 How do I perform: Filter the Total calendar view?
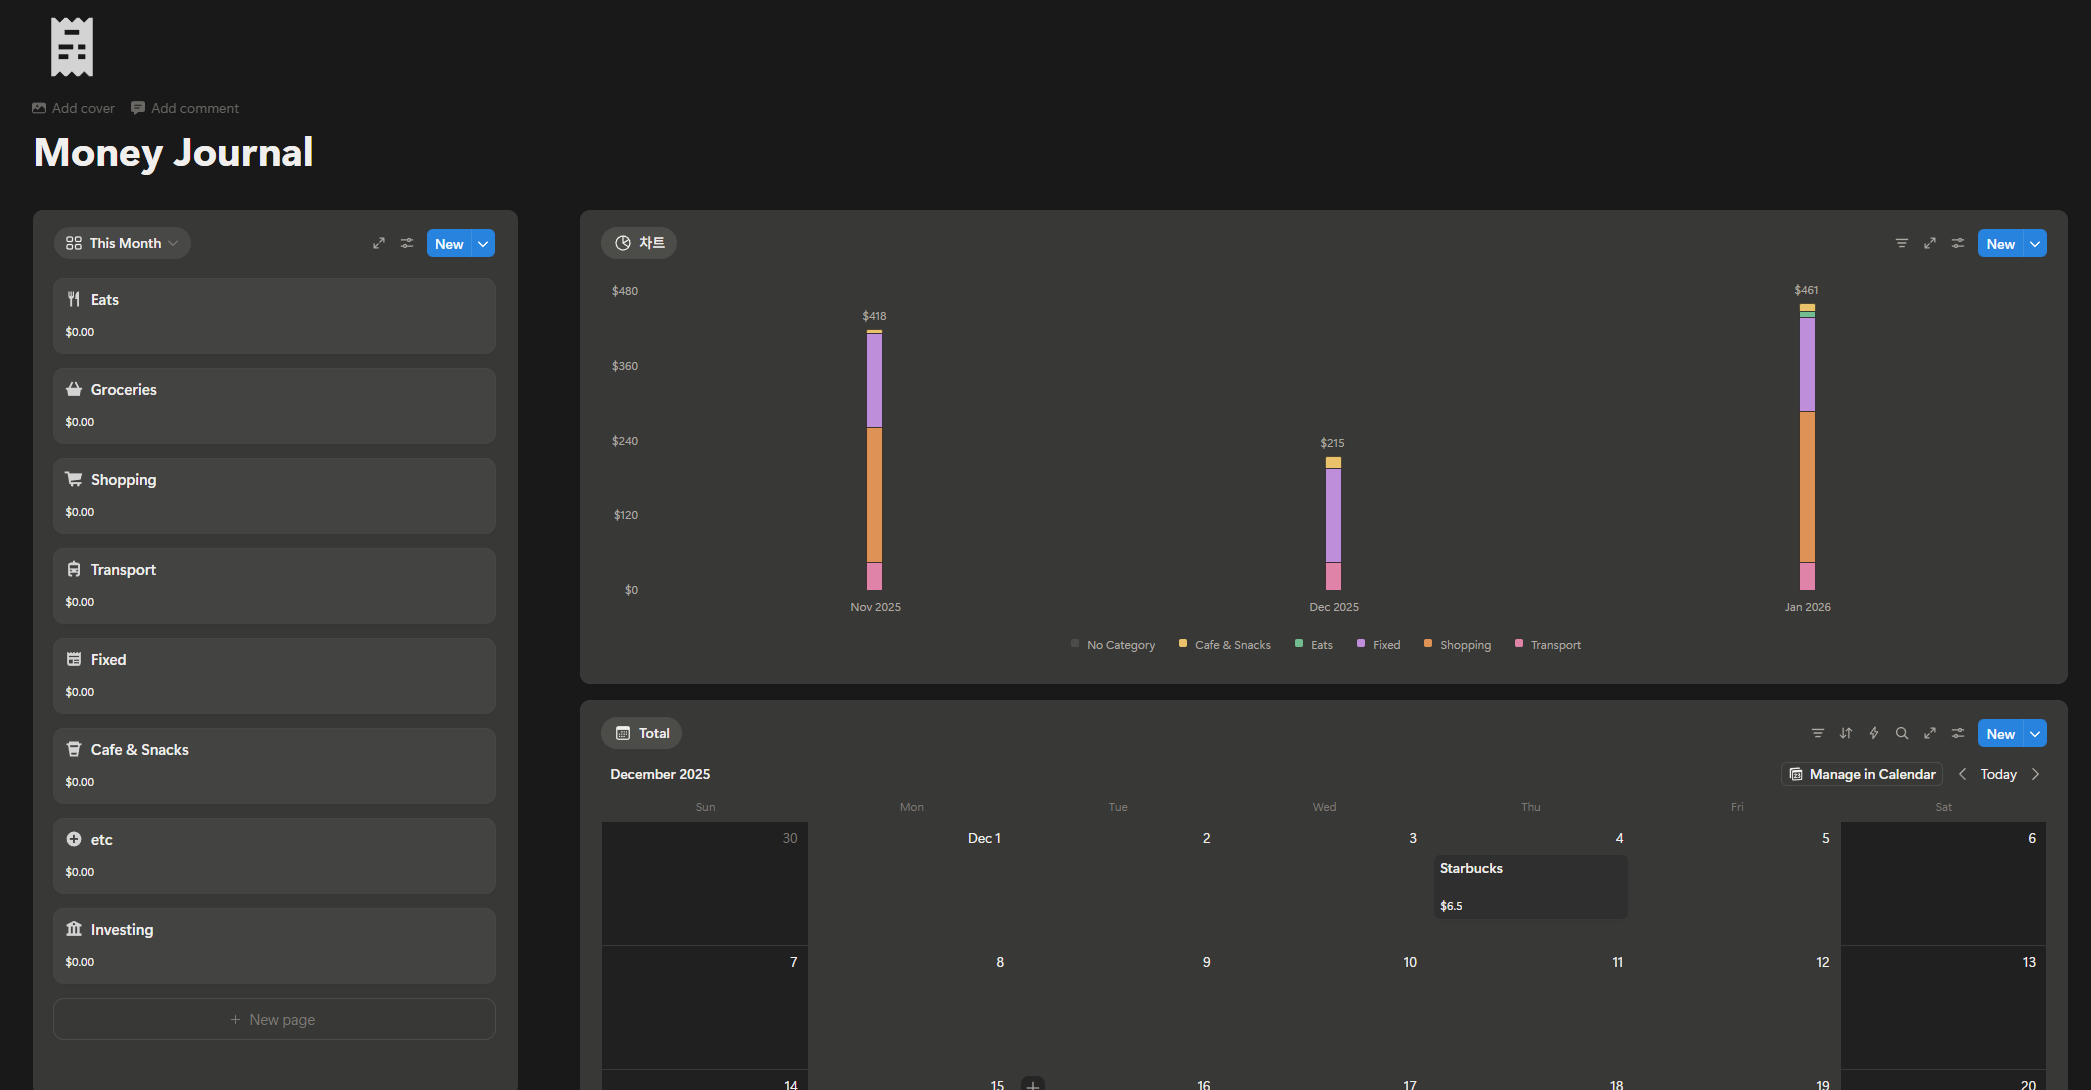click(x=1818, y=733)
